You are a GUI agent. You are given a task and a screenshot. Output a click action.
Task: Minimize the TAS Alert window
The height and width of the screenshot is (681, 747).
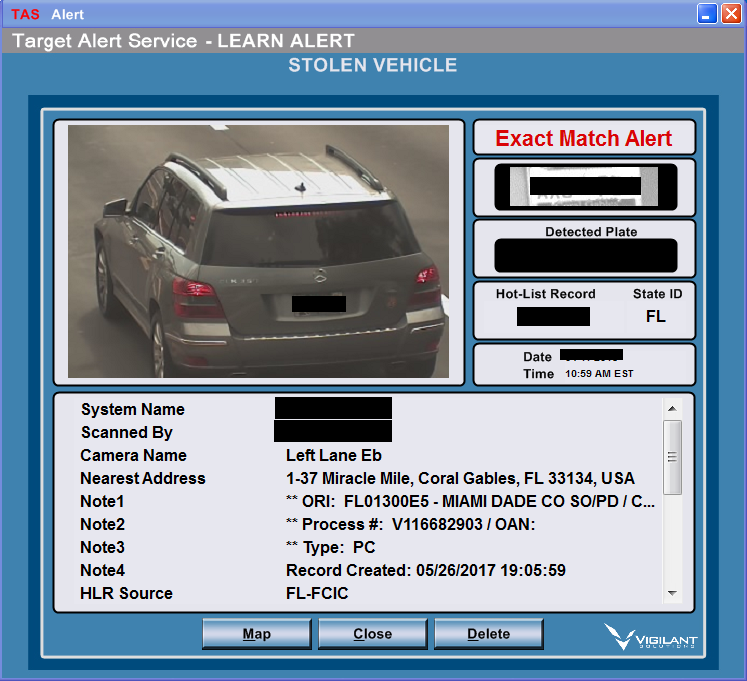[x=706, y=14]
